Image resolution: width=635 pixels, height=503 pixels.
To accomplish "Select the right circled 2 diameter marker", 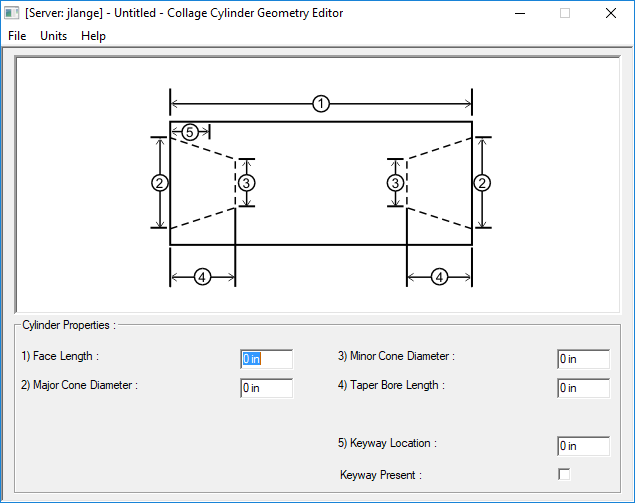I will pyautogui.click(x=482, y=182).
